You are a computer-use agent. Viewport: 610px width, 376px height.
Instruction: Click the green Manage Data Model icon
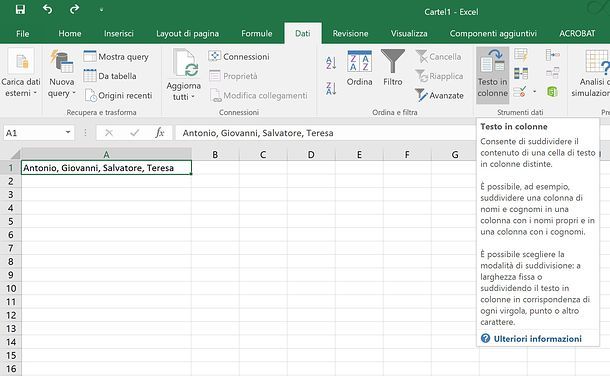(552, 92)
